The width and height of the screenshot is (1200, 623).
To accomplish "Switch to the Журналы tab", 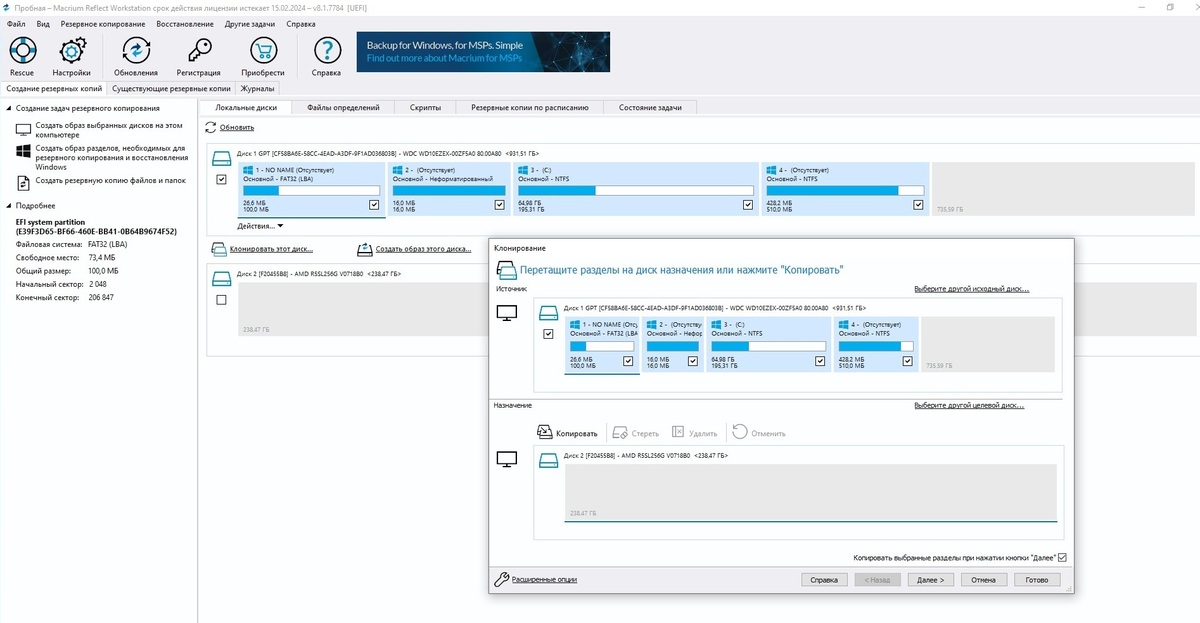I will click(258, 88).
